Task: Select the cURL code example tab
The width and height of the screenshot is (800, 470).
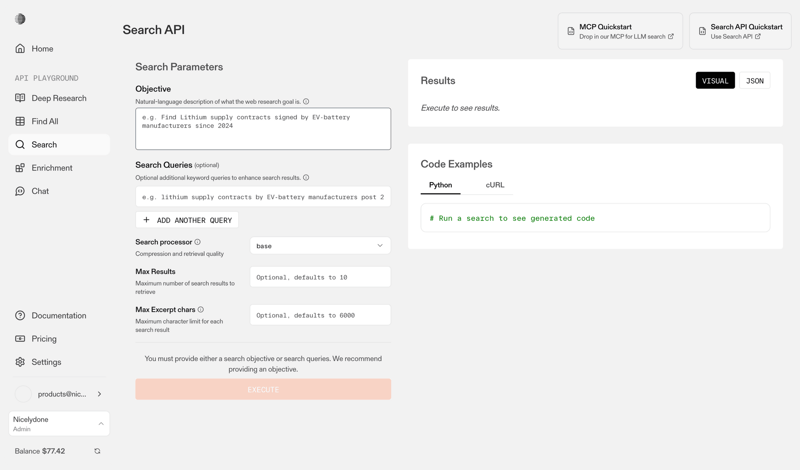Action: coord(495,185)
